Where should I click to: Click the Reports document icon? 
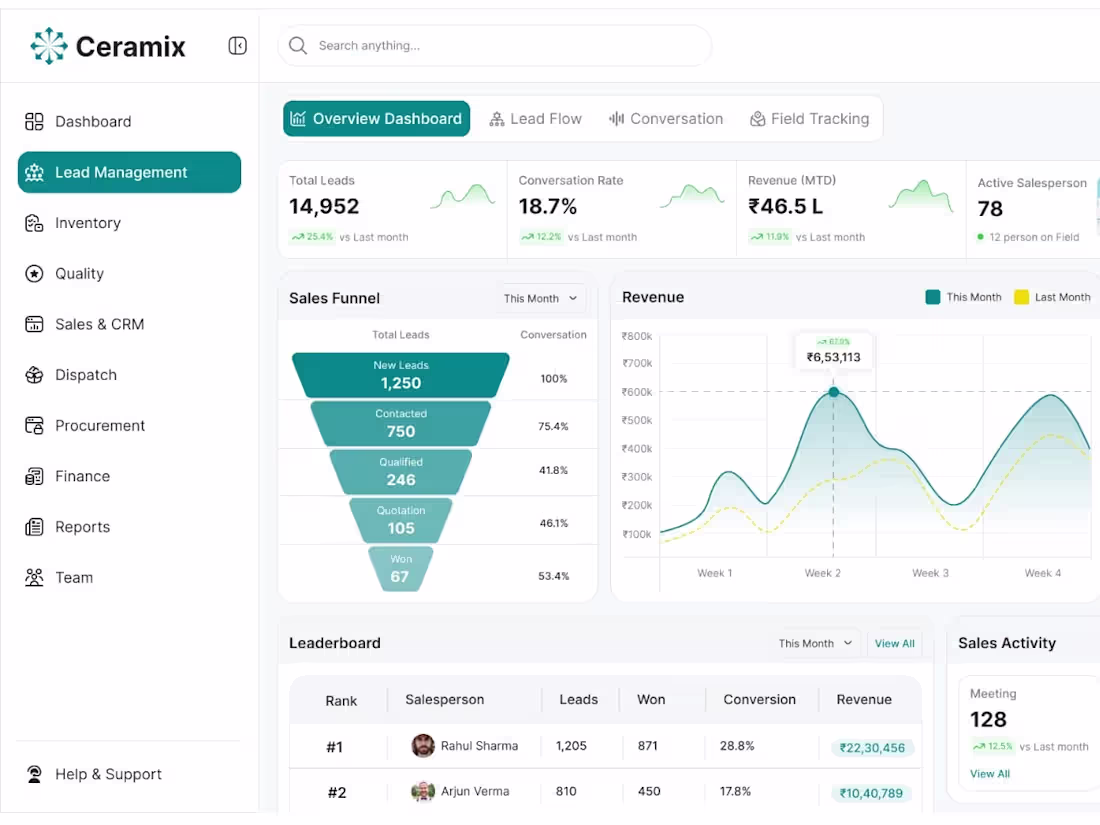pyautogui.click(x=34, y=527)
